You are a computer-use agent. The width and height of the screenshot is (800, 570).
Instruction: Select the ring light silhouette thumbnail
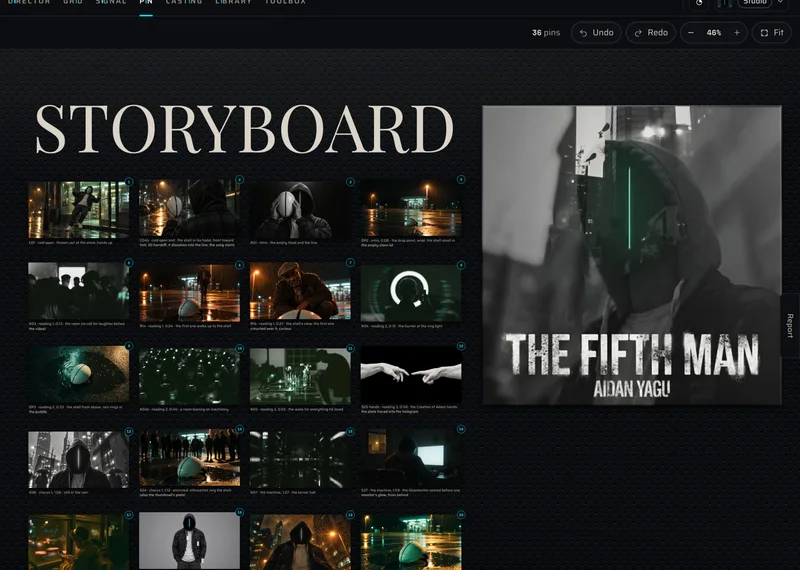(x=411, y=293)
